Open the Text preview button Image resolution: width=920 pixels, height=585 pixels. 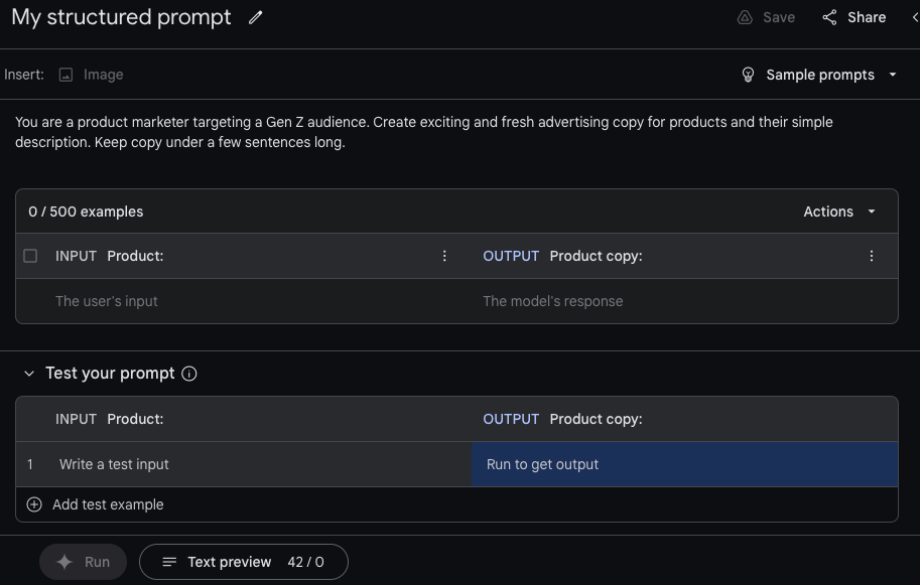point(243,562)
